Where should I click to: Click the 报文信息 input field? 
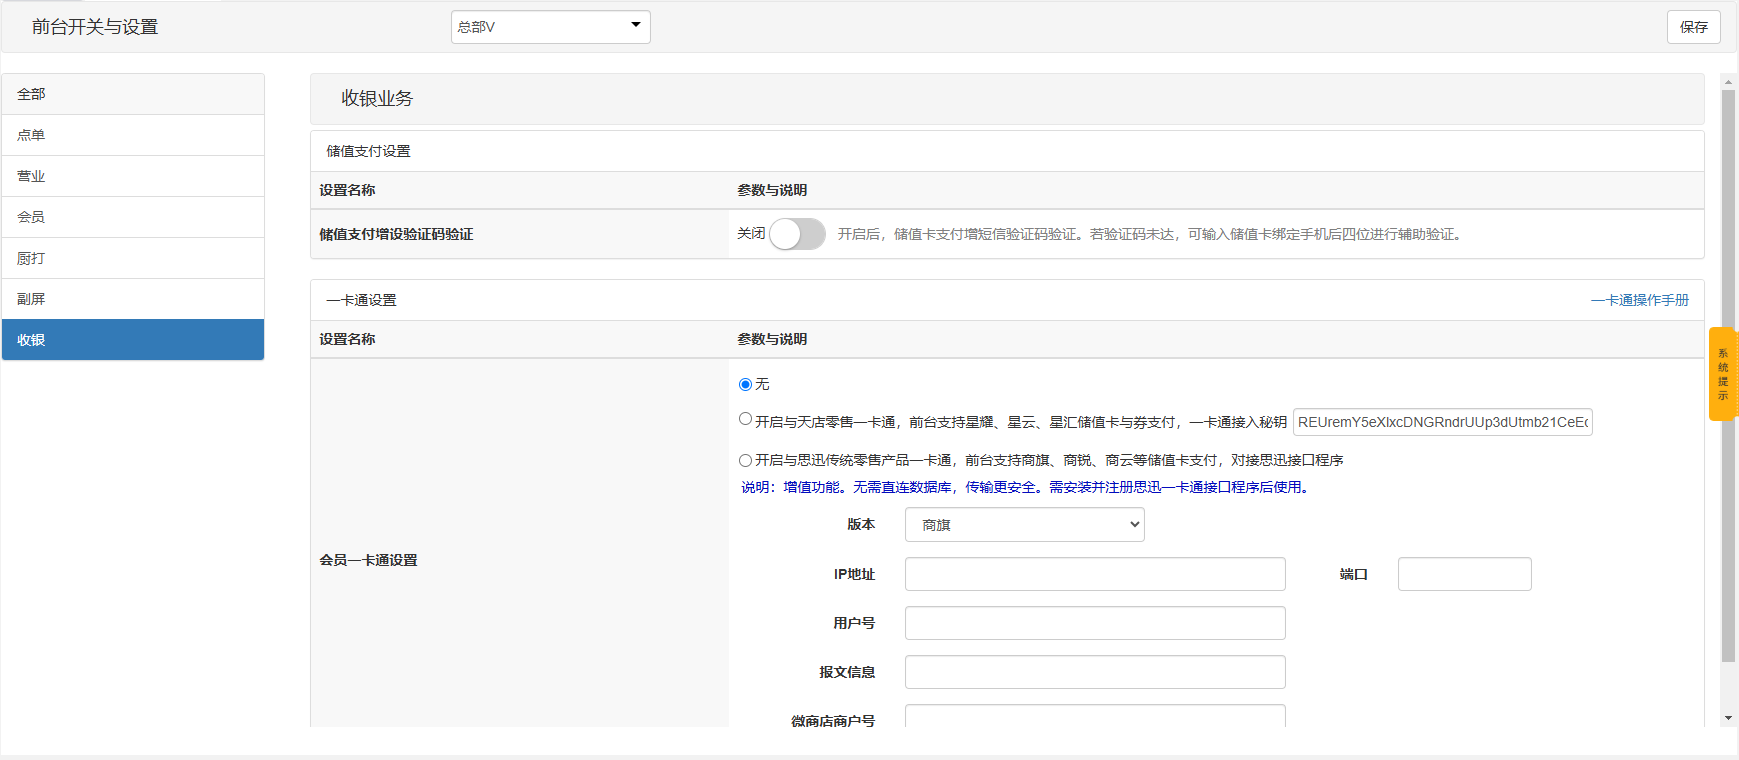(1095, 672)
